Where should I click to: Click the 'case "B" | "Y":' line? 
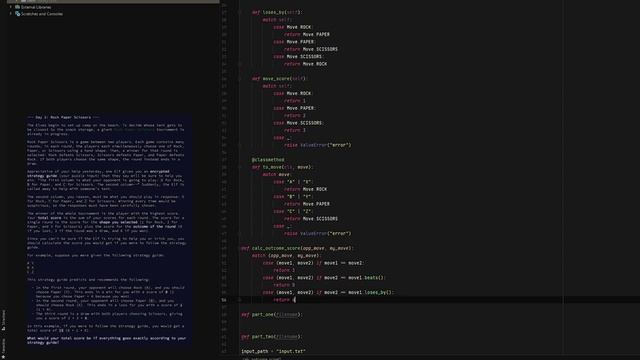293,196
